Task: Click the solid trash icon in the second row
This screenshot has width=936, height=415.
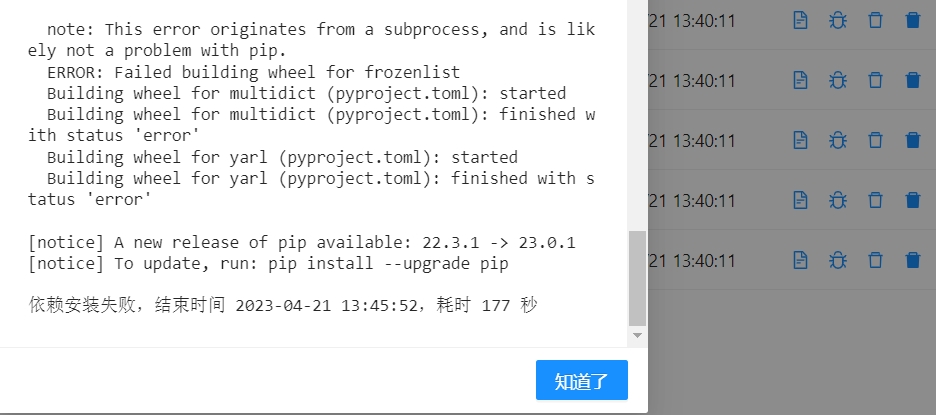Action: 912,80
